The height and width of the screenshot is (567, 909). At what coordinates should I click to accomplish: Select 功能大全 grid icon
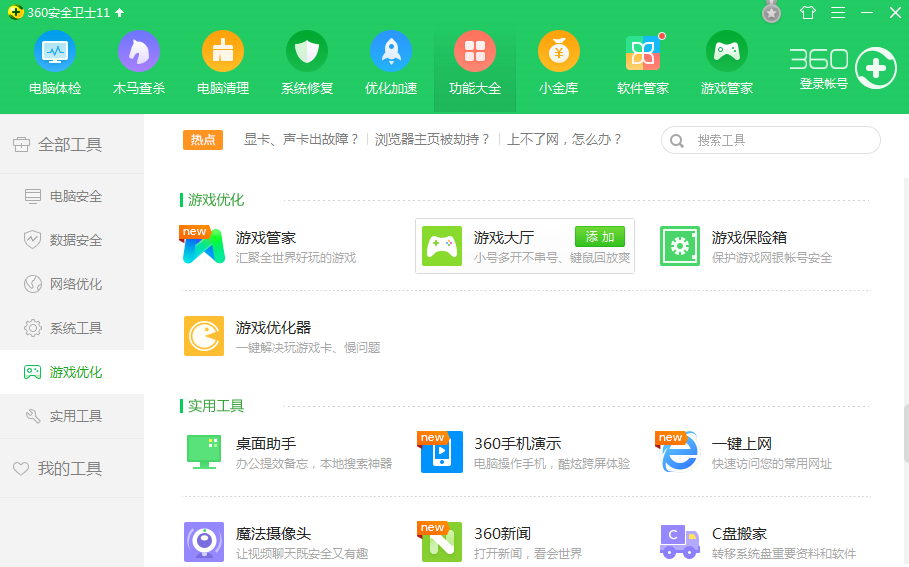[x=475, y=52]
